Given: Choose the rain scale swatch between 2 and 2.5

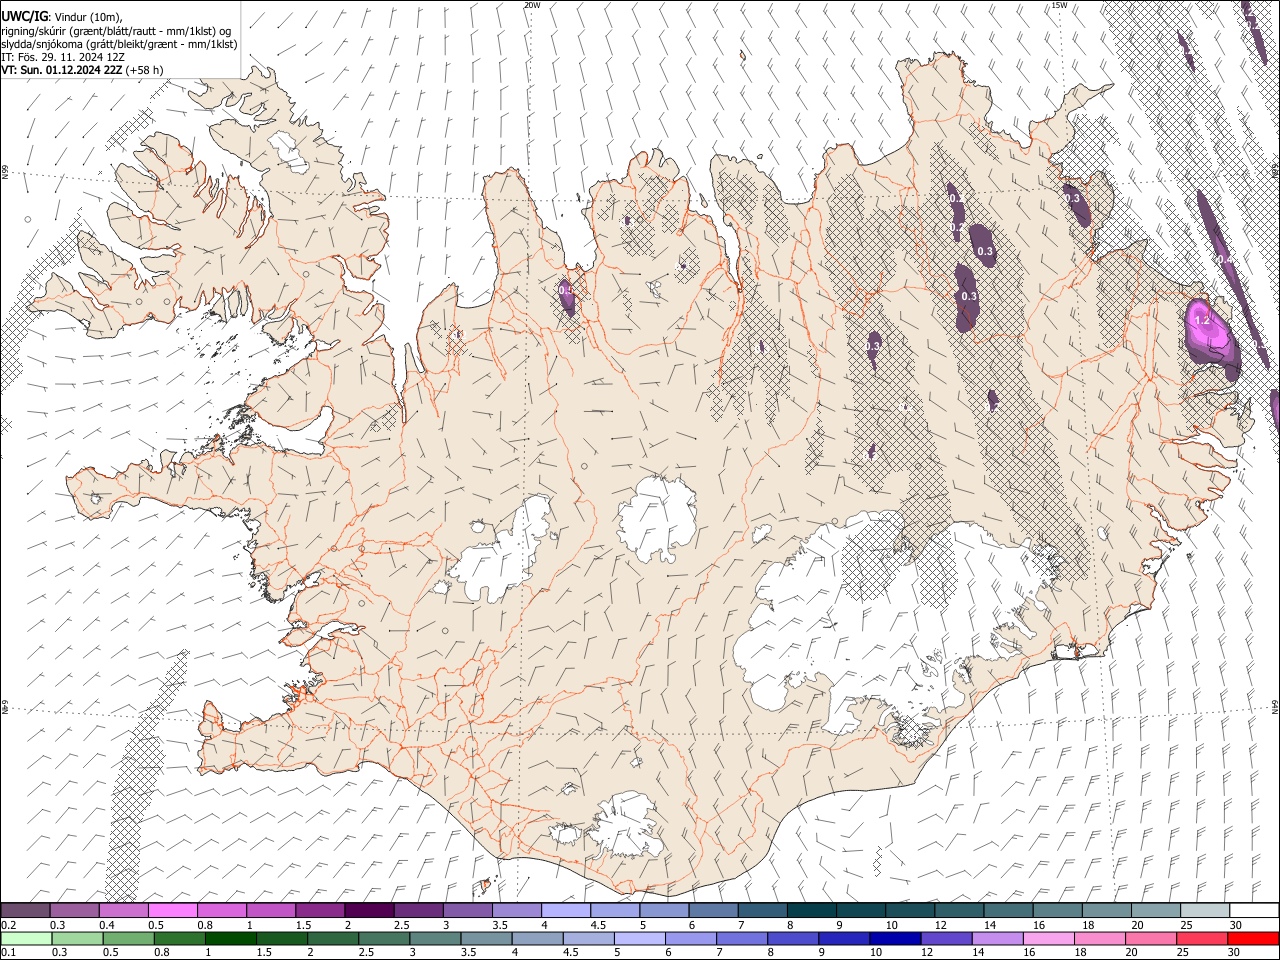Looking at the screenshot, I should (333, 938).
